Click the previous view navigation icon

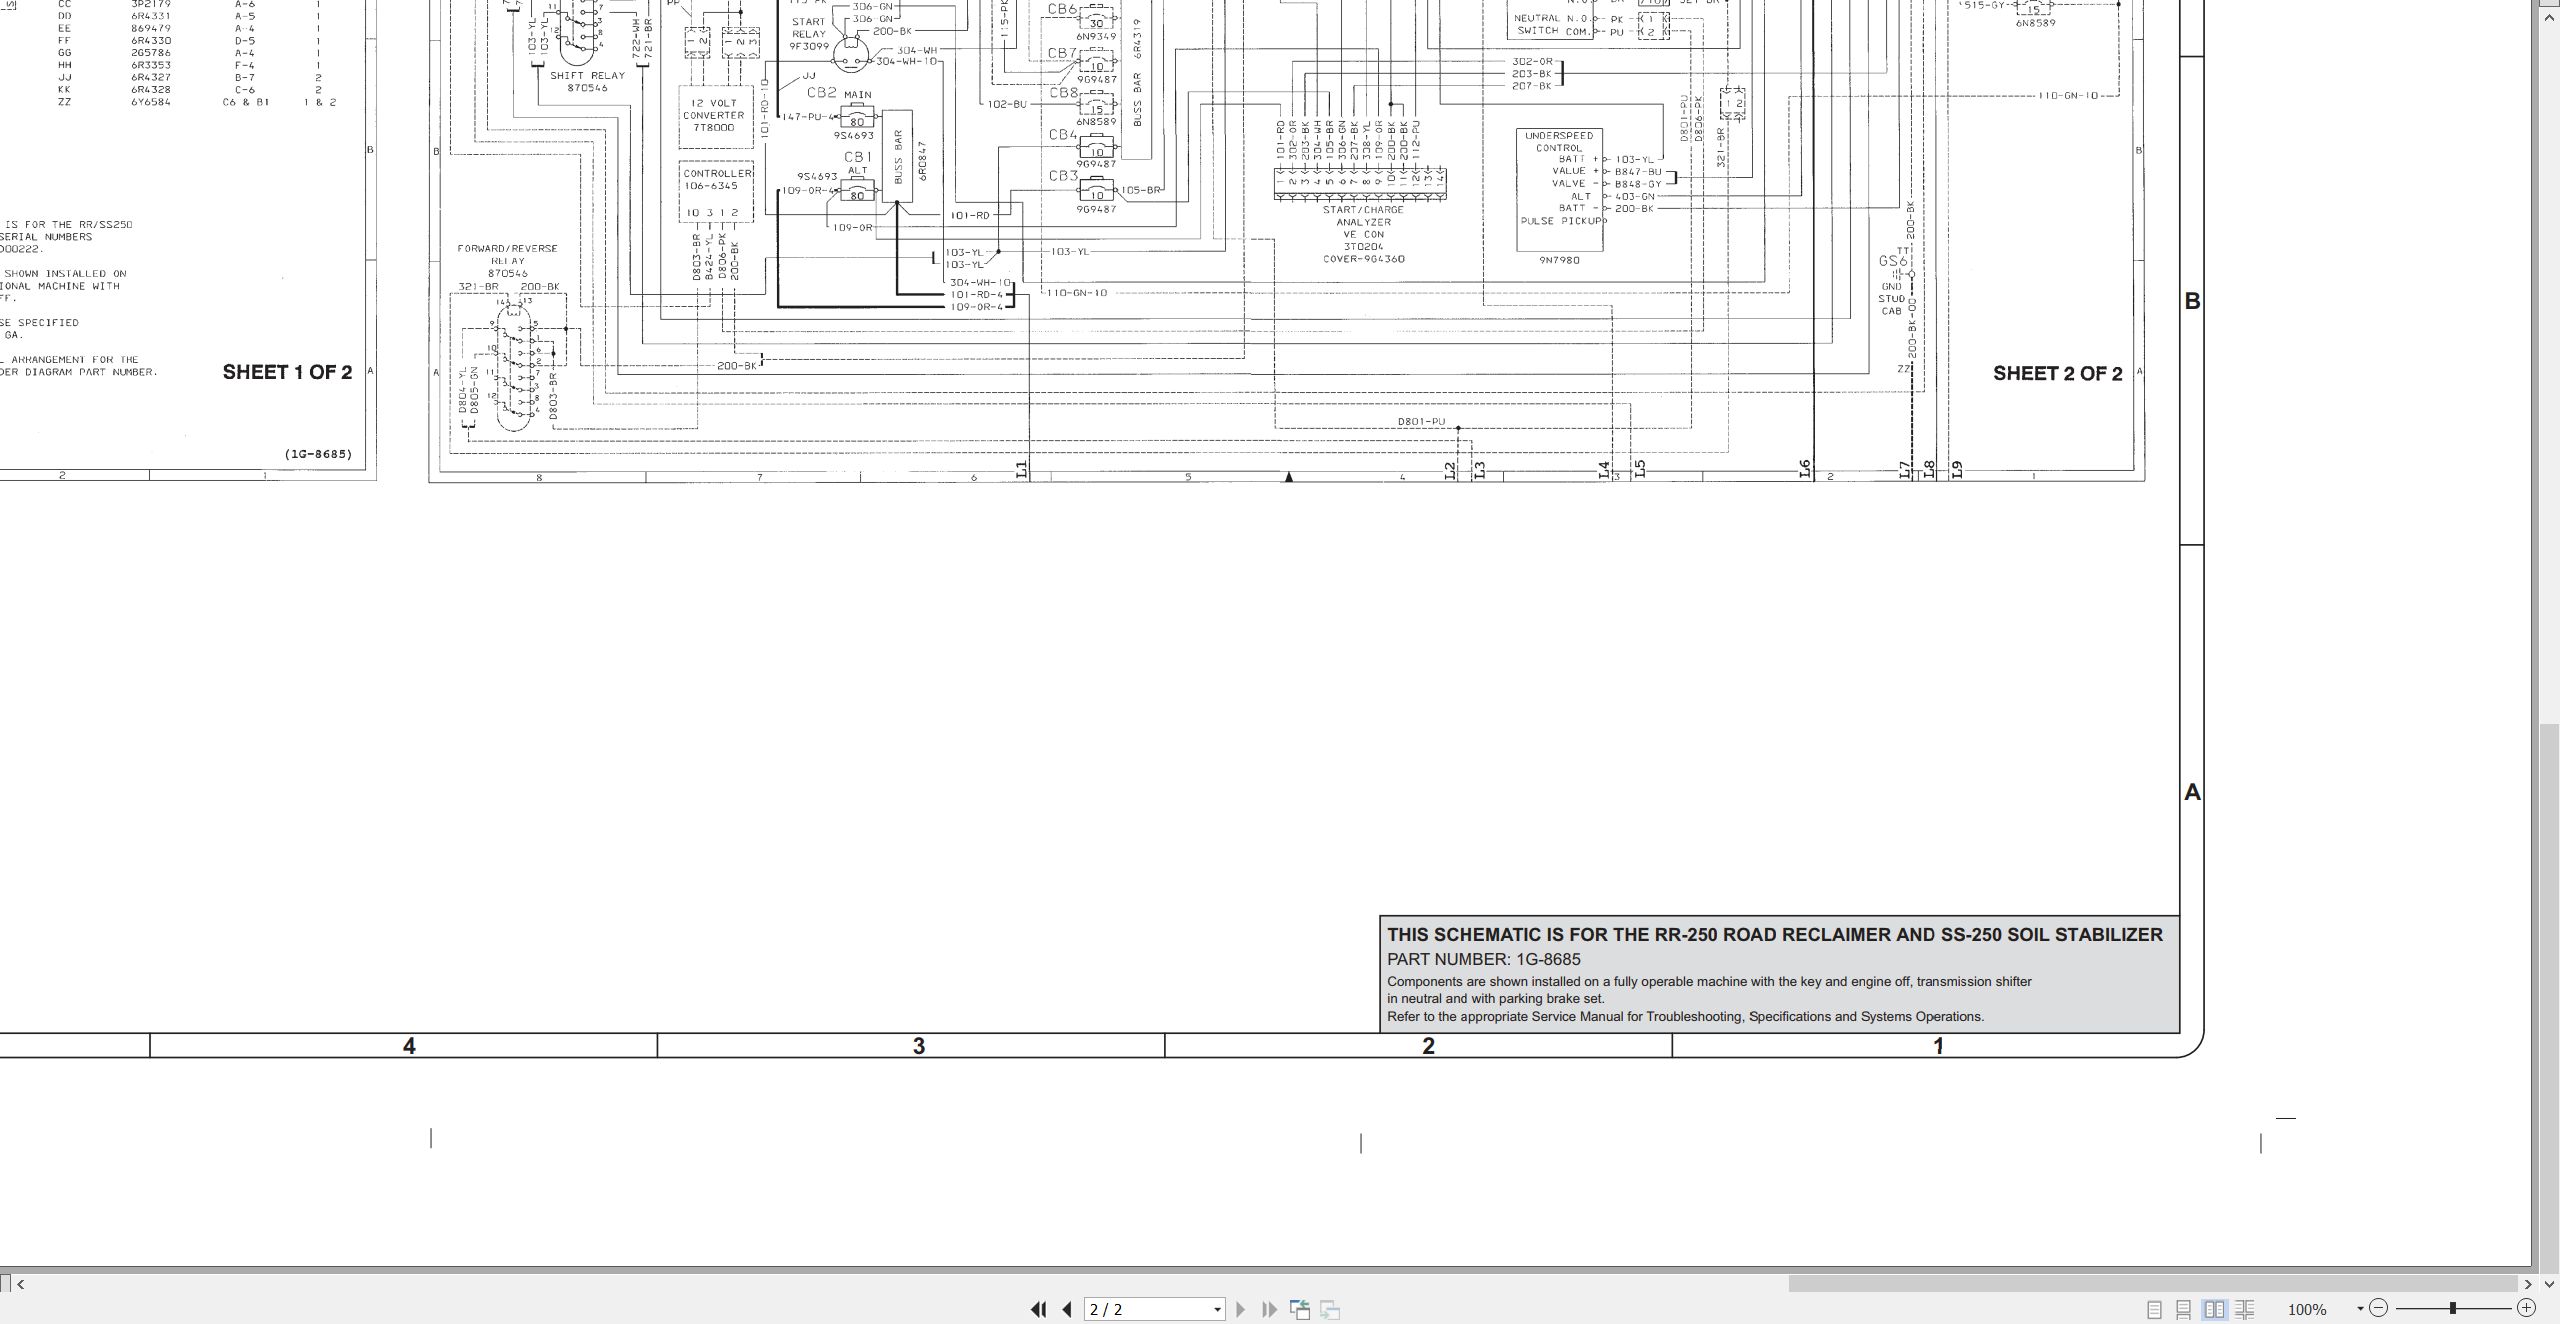coord(1300,1309)
